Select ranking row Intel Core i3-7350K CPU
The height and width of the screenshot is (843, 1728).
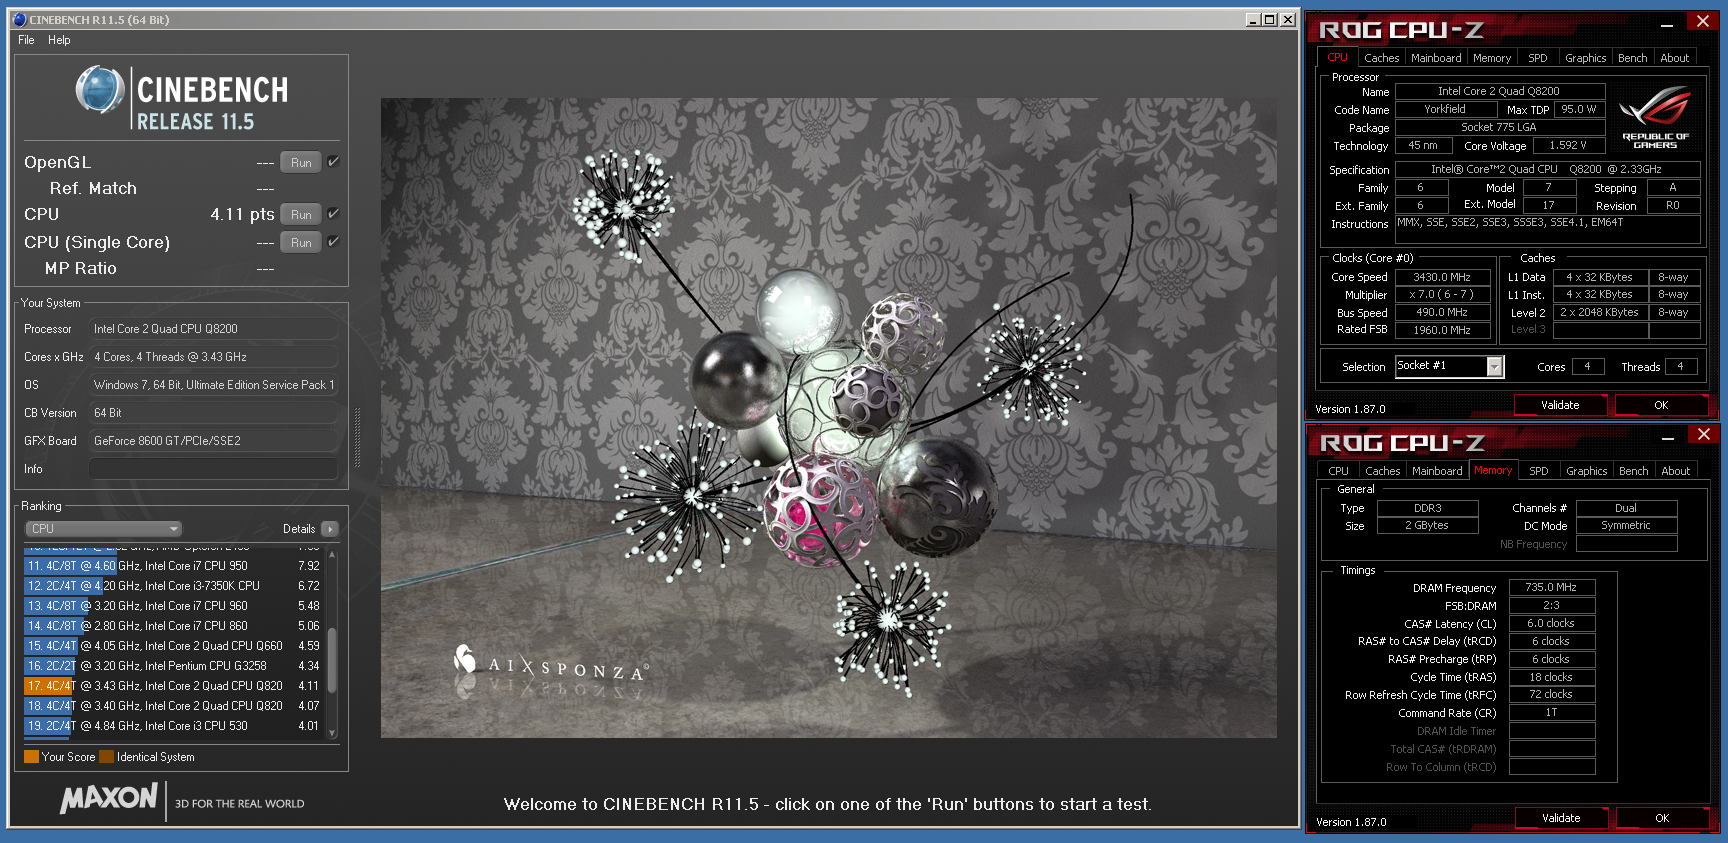(173, 586)
